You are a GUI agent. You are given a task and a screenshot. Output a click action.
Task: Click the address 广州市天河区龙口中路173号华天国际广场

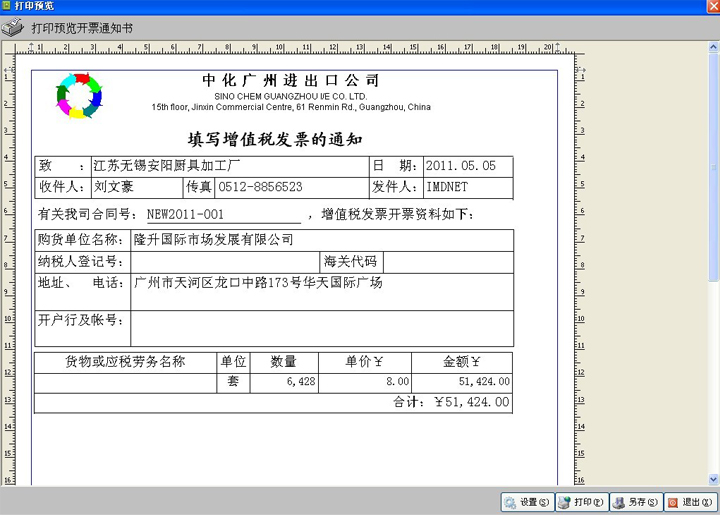click(258, 282)
